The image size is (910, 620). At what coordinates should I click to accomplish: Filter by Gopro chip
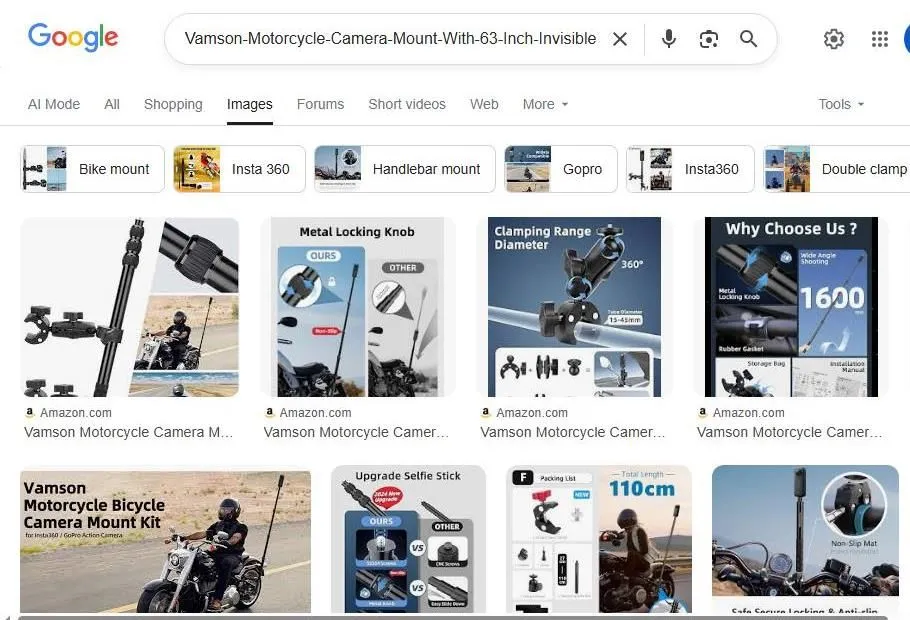click(x=561, y=169)
